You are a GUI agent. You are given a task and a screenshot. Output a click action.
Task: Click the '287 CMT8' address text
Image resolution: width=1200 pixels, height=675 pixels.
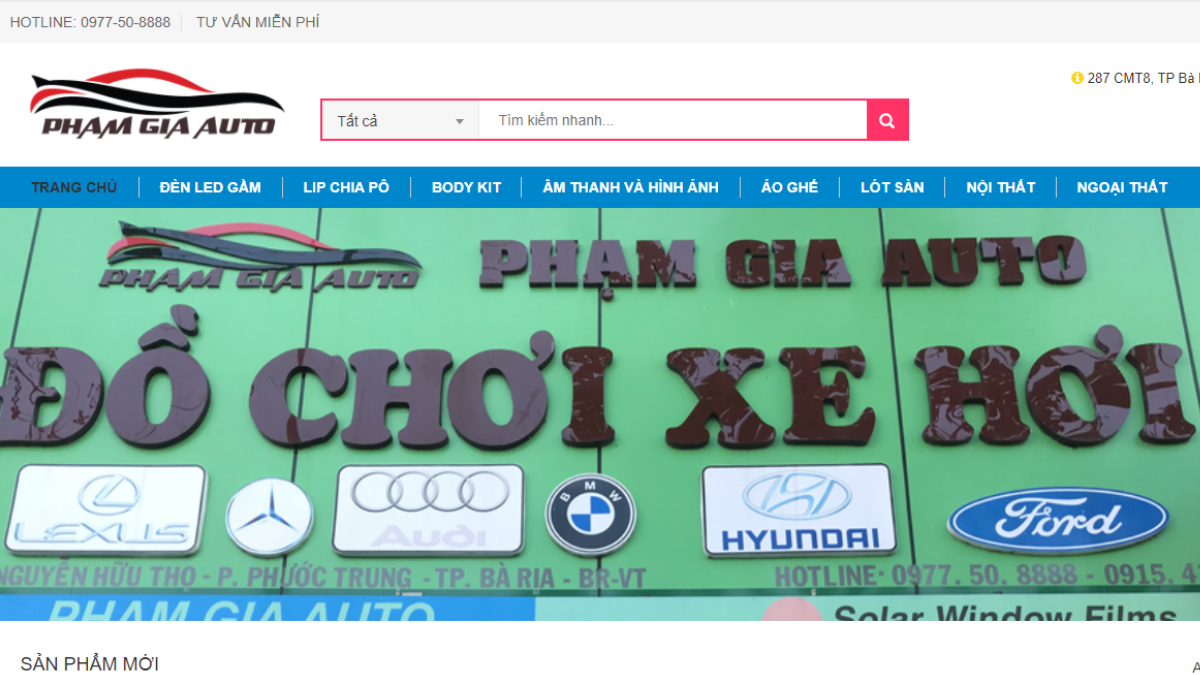[x=1143, y=78]
